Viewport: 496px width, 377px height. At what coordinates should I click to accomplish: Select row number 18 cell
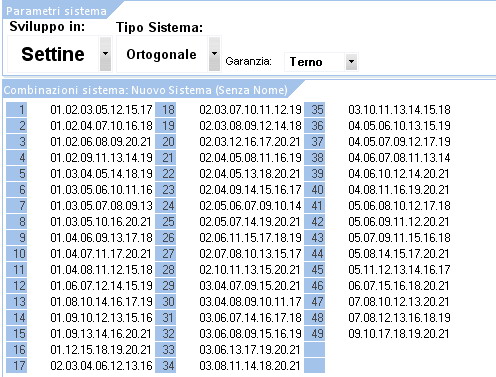[166, 110]
